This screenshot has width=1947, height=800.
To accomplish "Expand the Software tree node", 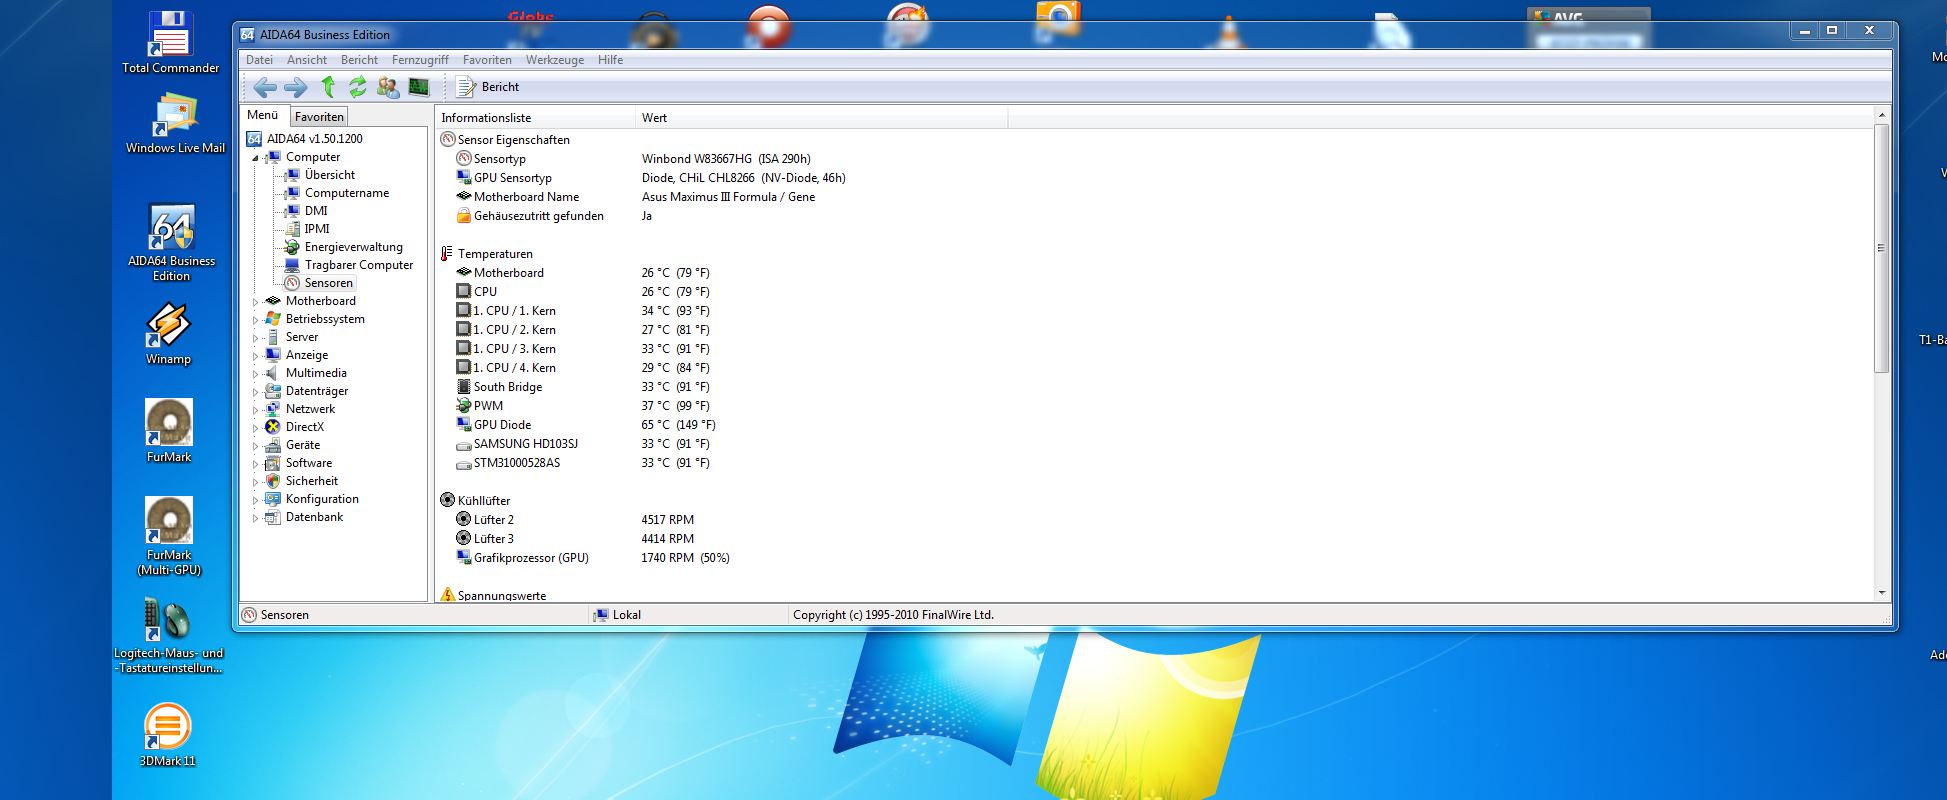I will tap(255, 464).
